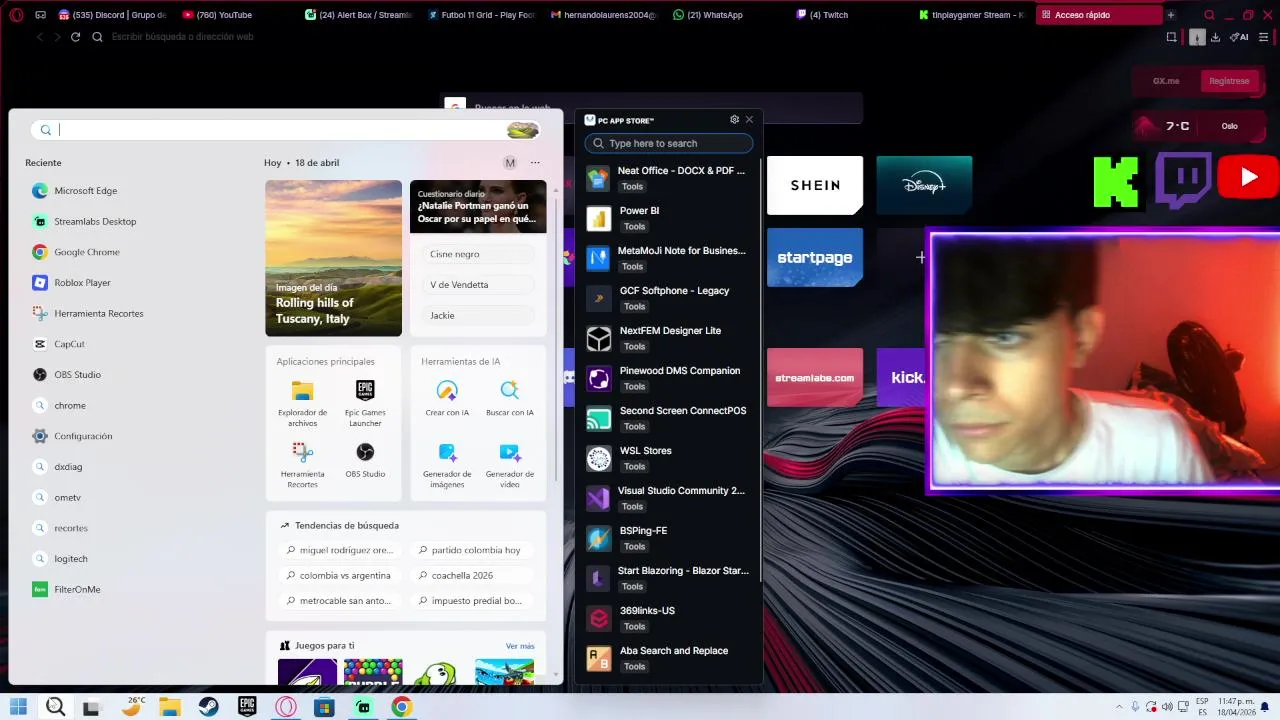This screenshot has height=720, width=1280.
Task: Select Power BI app in store list
Action: coord(668,218)
